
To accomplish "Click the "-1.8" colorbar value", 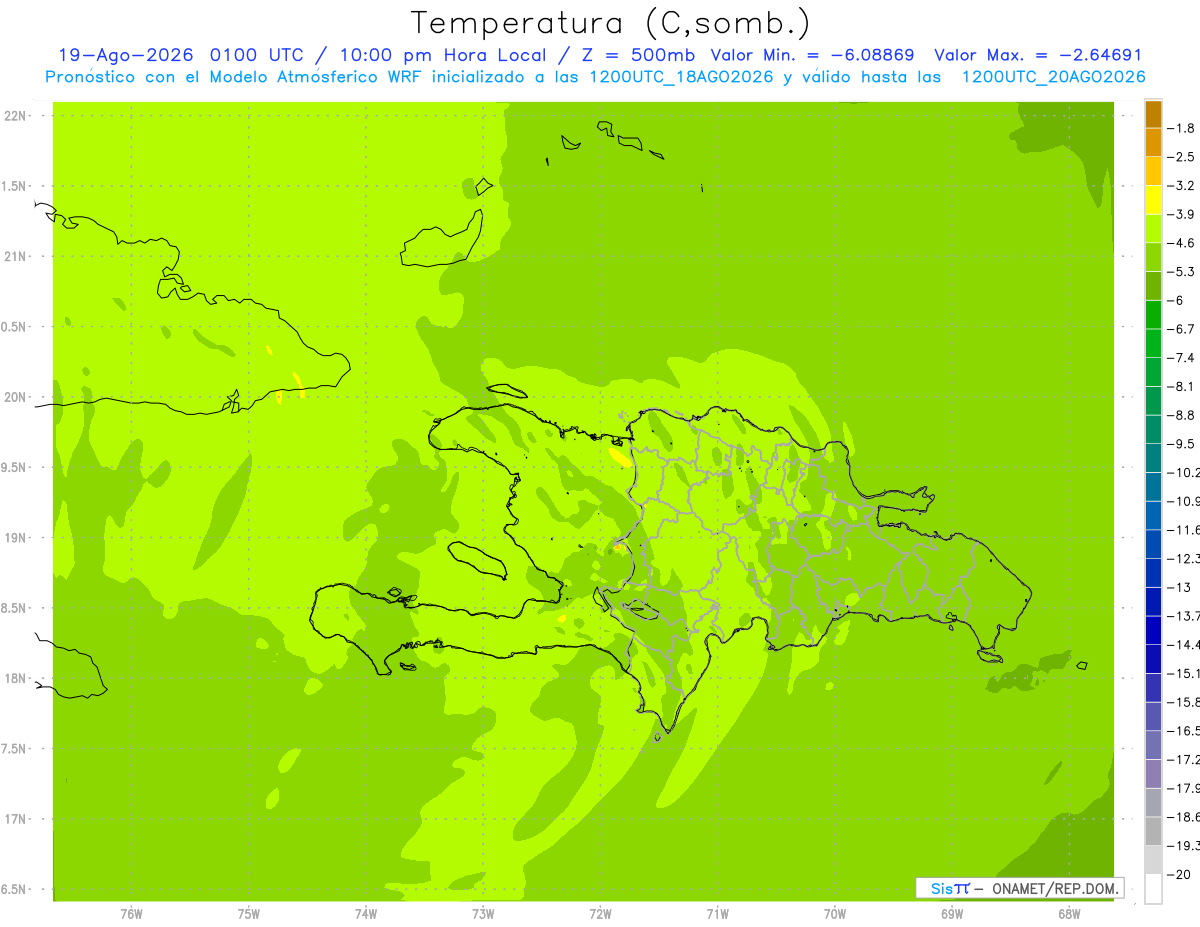I will click(x=1182, y=128).
